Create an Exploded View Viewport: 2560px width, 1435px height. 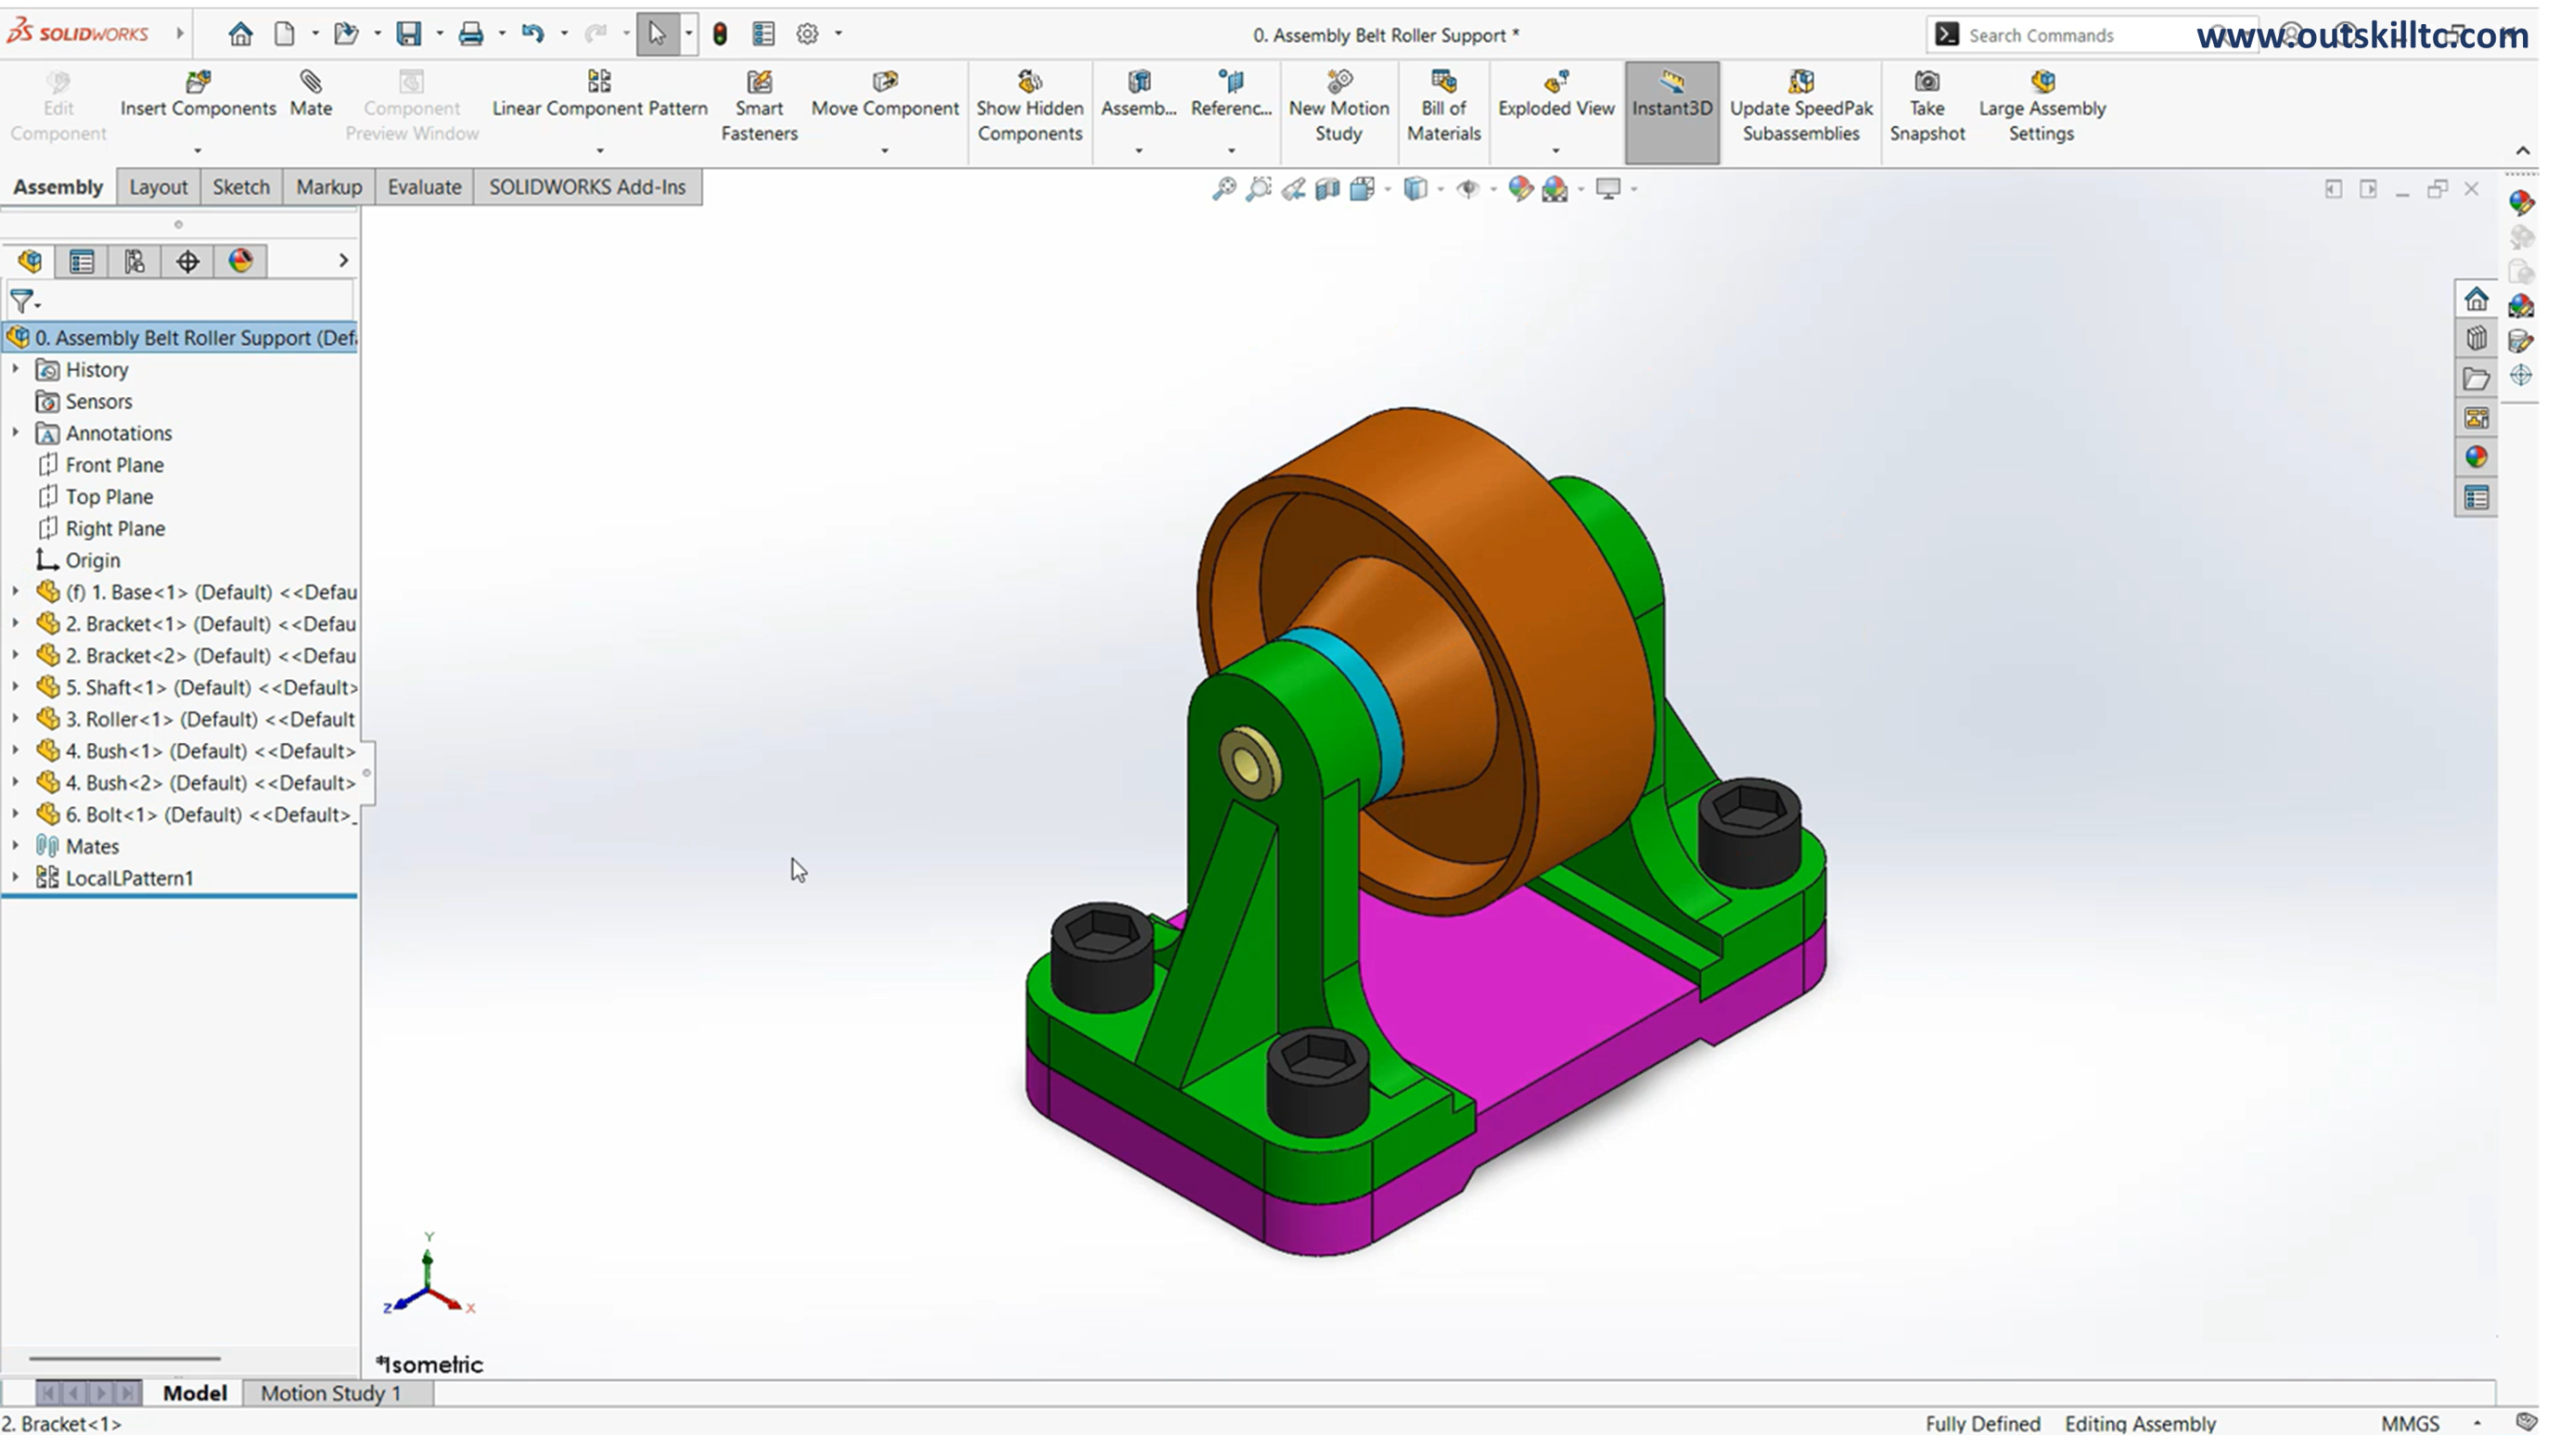pyautogui.click(x=1555, y=94)
